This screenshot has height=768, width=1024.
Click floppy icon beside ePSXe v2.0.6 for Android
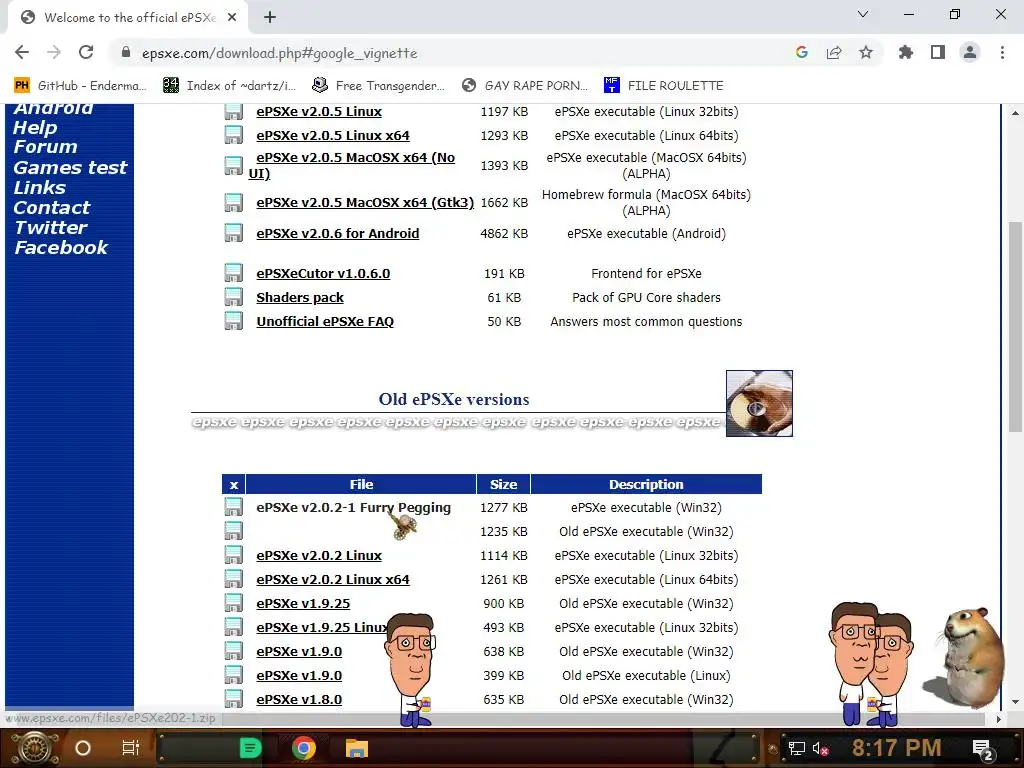click(234, 233)
